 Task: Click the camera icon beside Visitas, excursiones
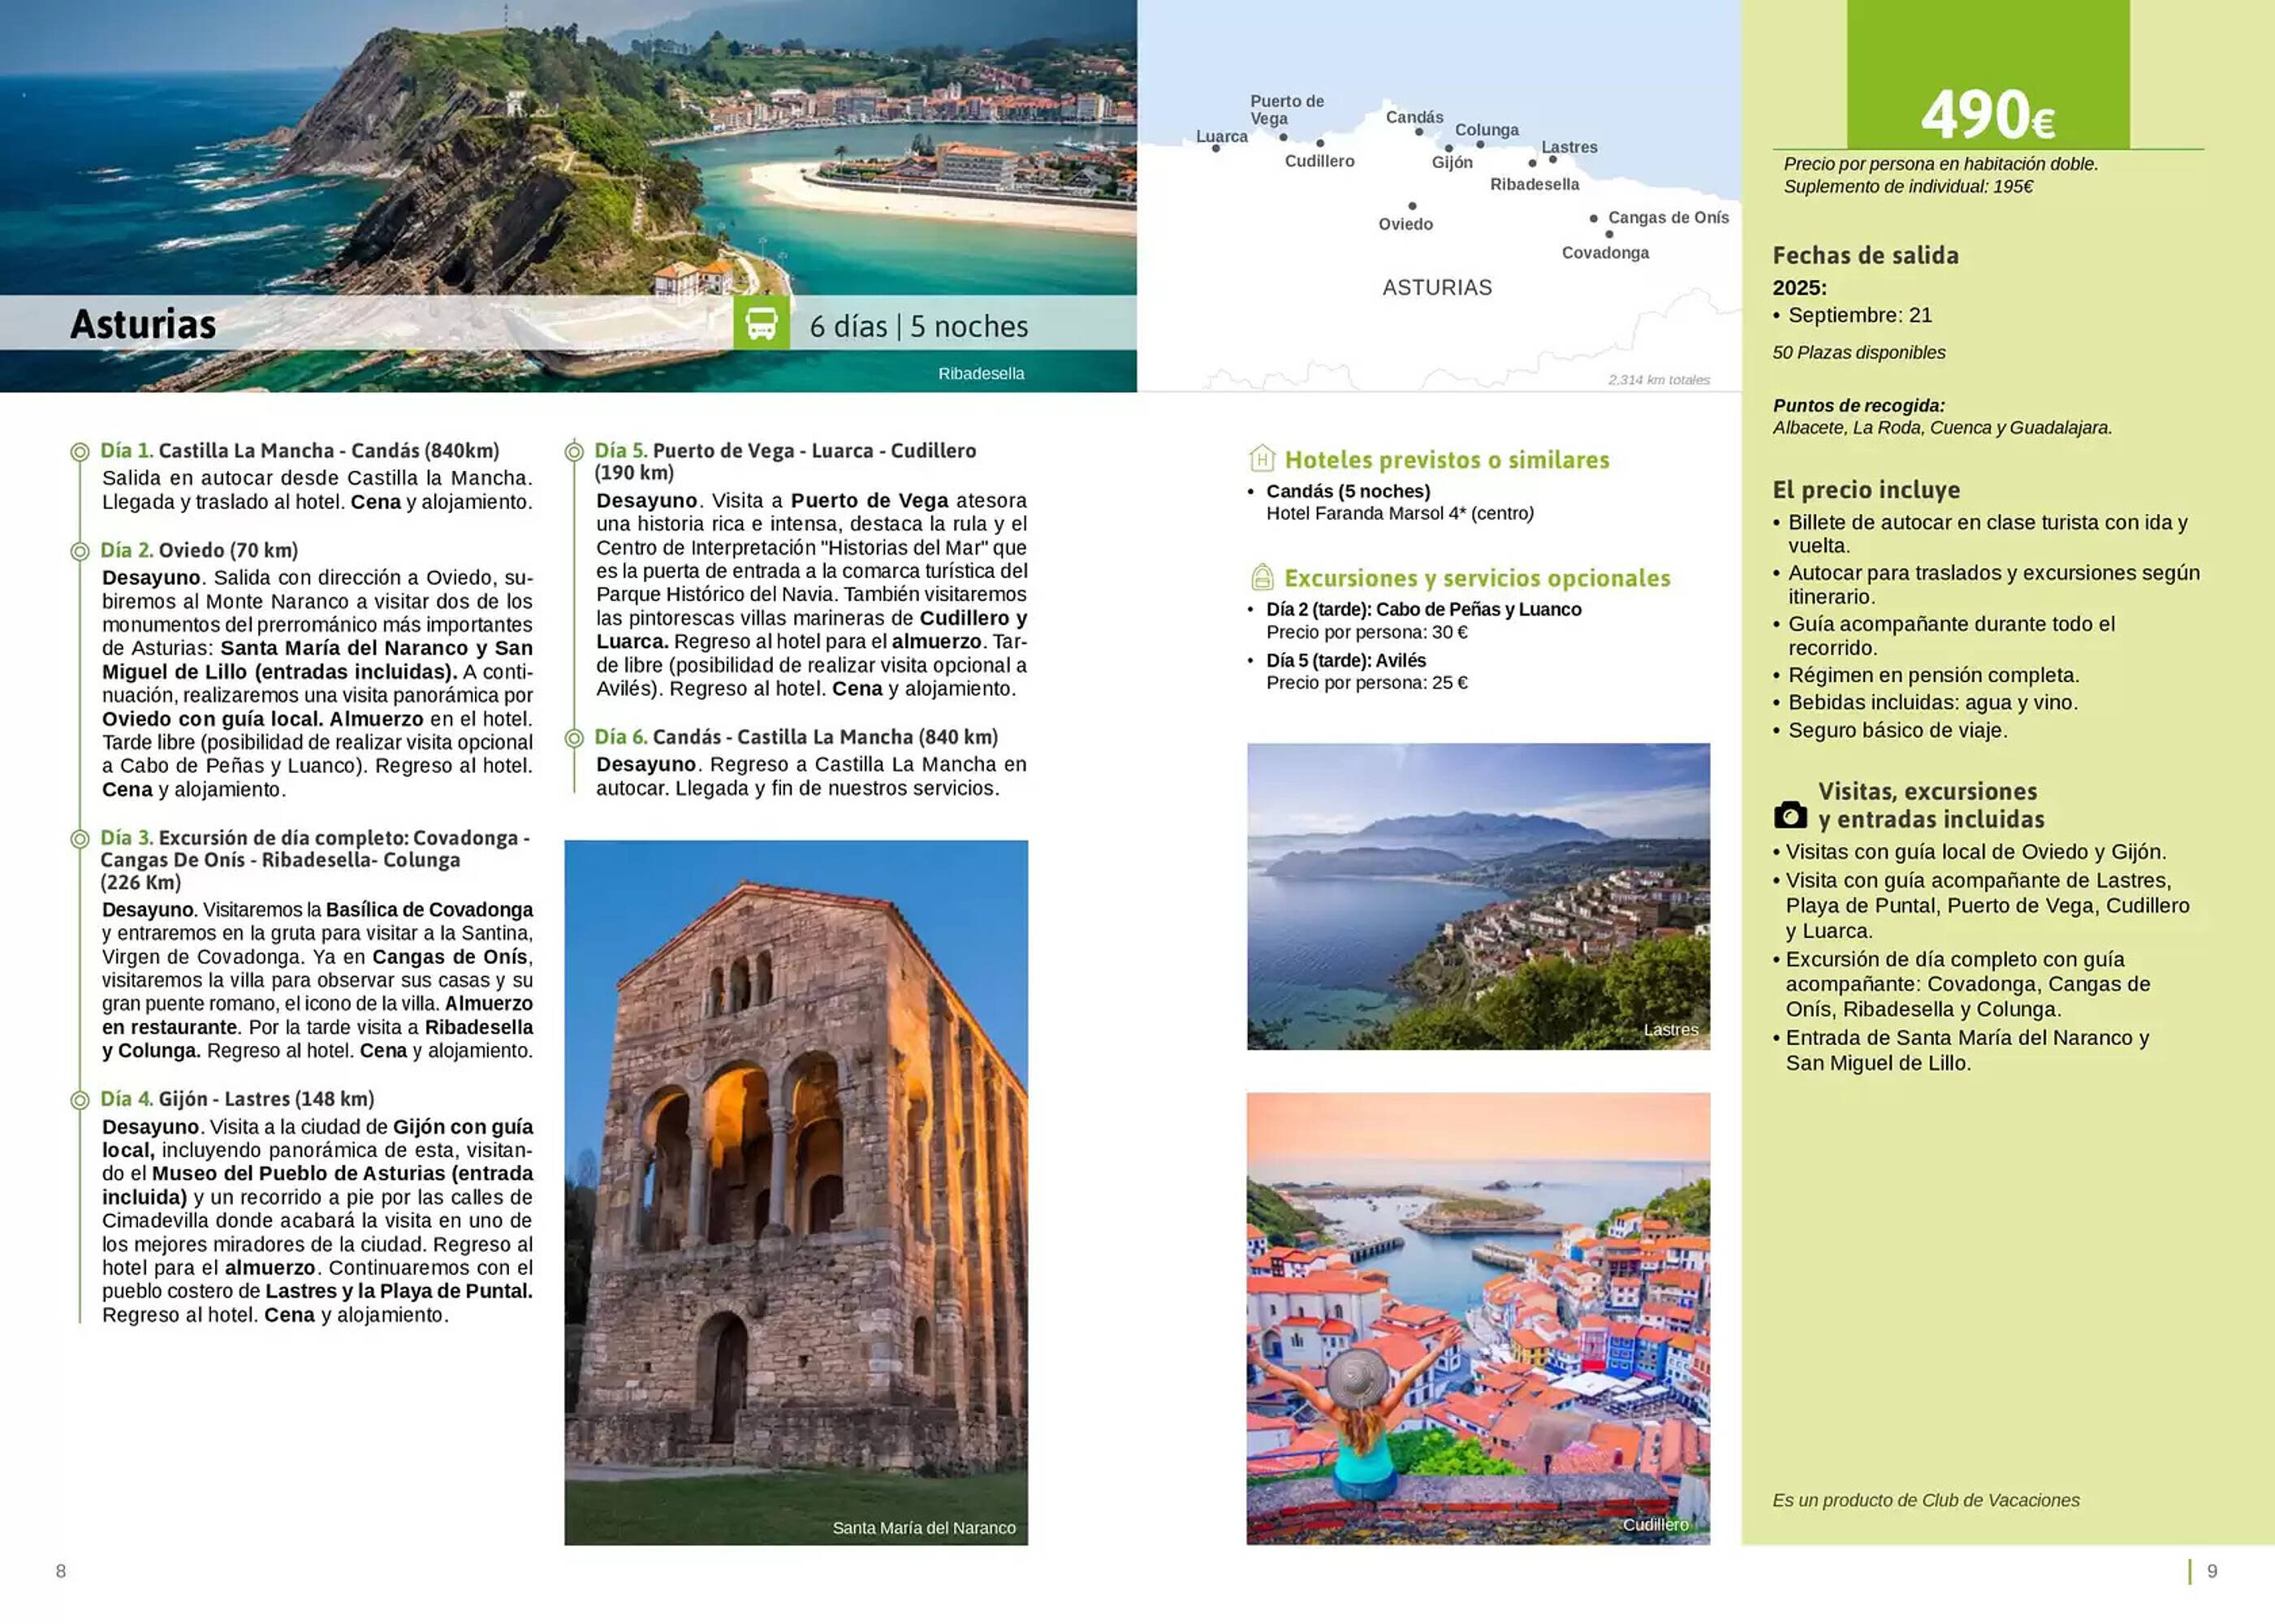[1790, 815]
